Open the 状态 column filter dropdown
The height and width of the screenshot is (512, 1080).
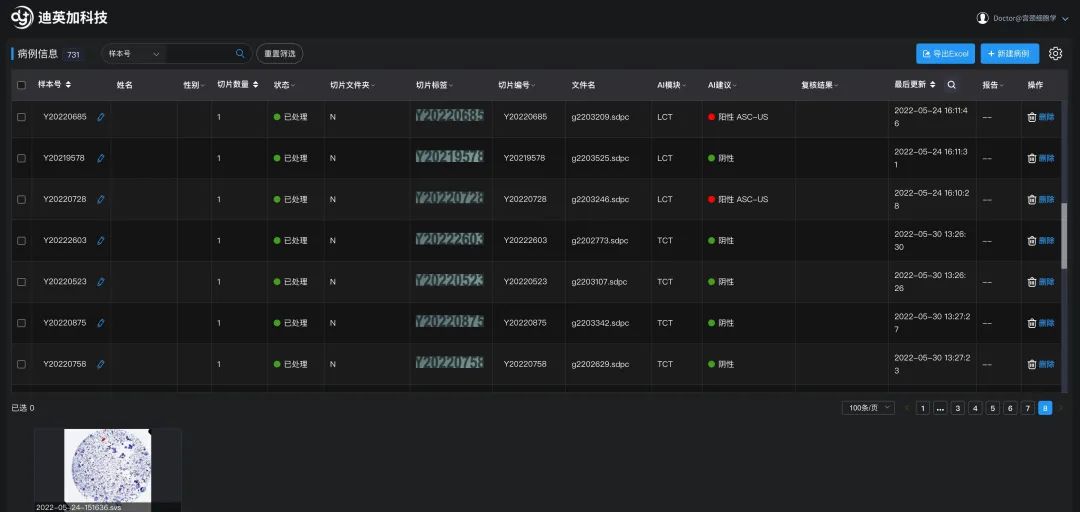(x=285, y=85)
